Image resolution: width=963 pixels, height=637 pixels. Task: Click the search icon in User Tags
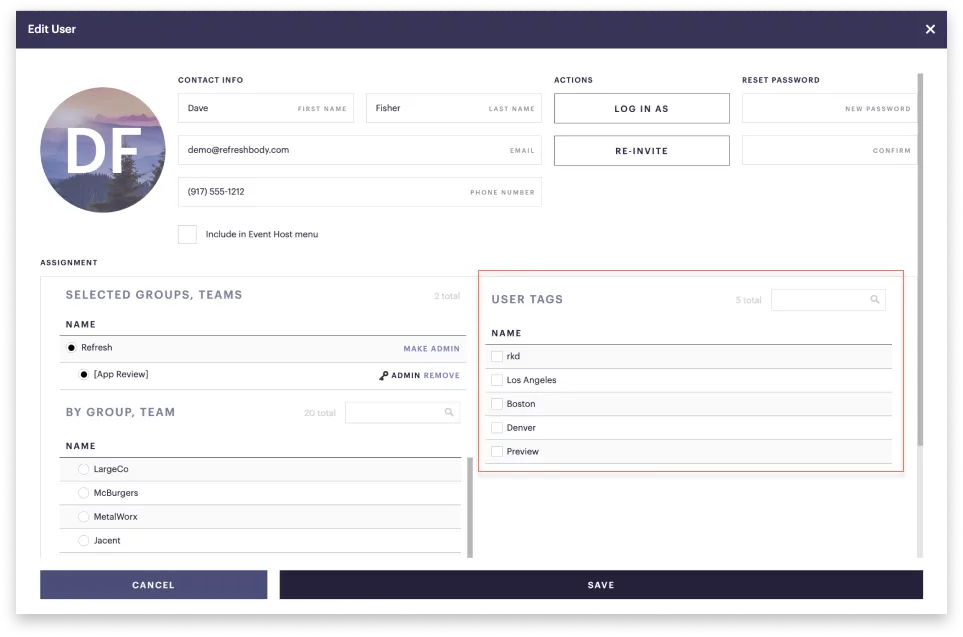tap(875, 299)
